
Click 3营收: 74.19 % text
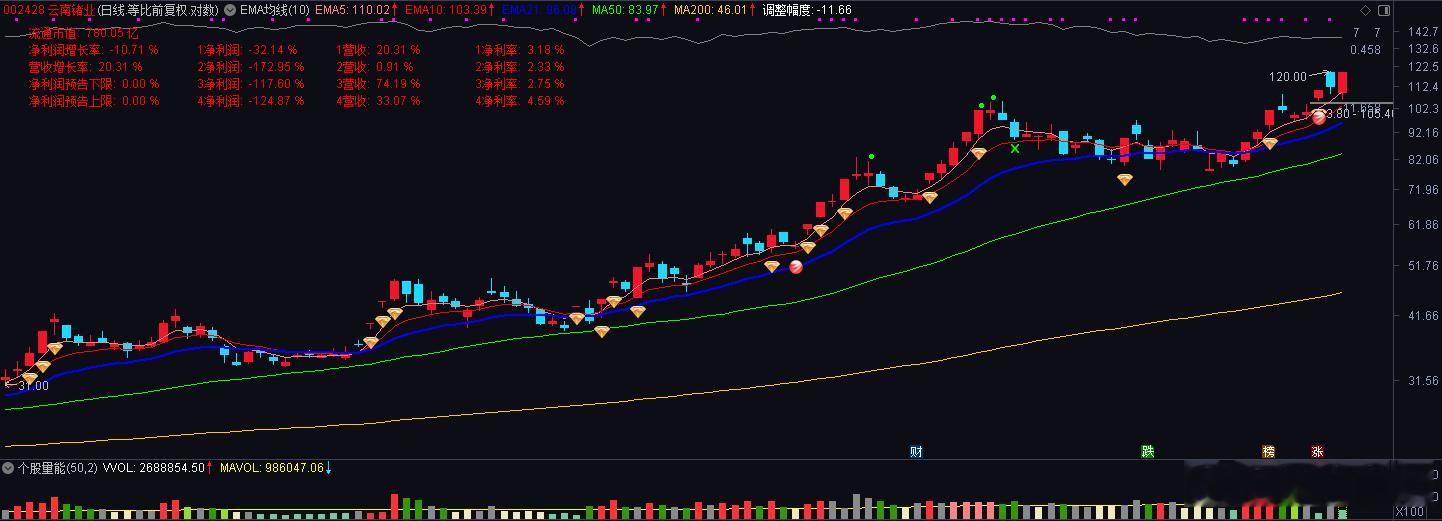click(378, 84)
